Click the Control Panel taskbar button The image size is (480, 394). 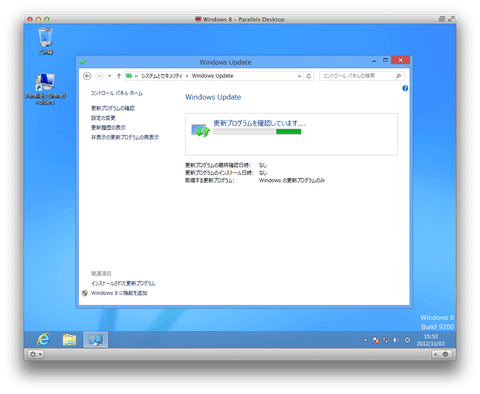click(x=95, y=340)
